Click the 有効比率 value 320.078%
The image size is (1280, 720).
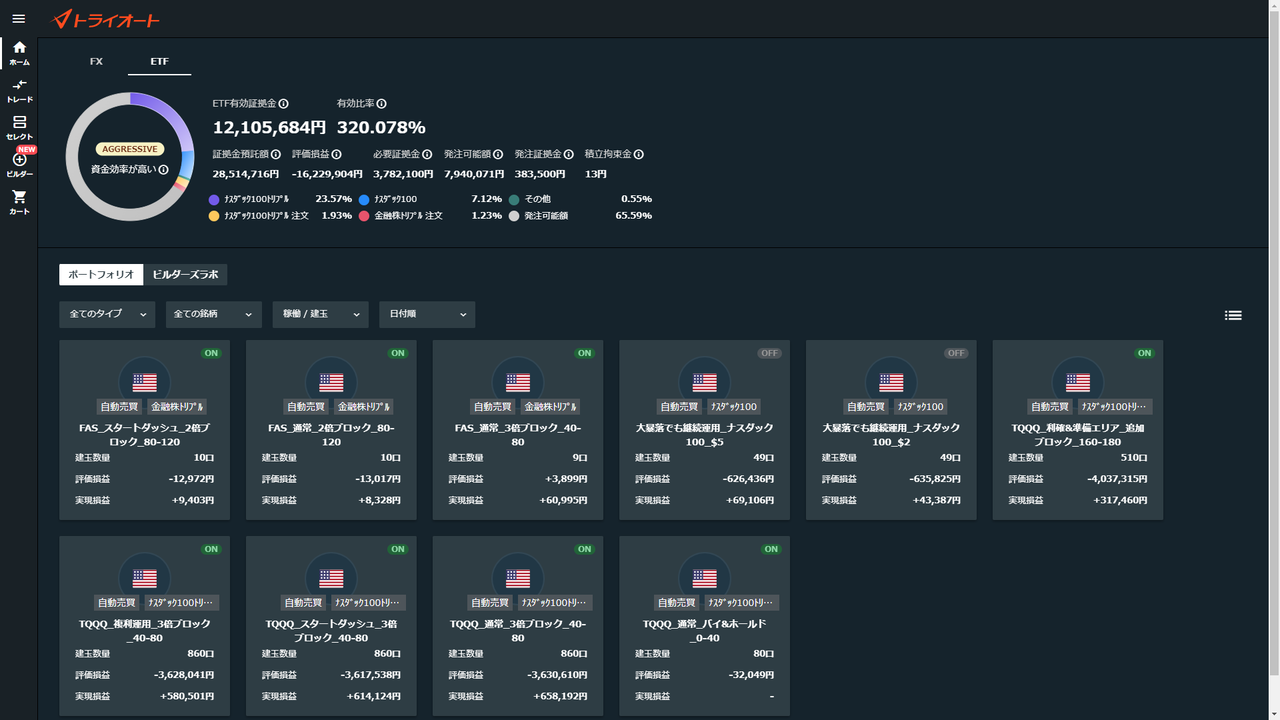pyautogui.click(x=381, y=128)
